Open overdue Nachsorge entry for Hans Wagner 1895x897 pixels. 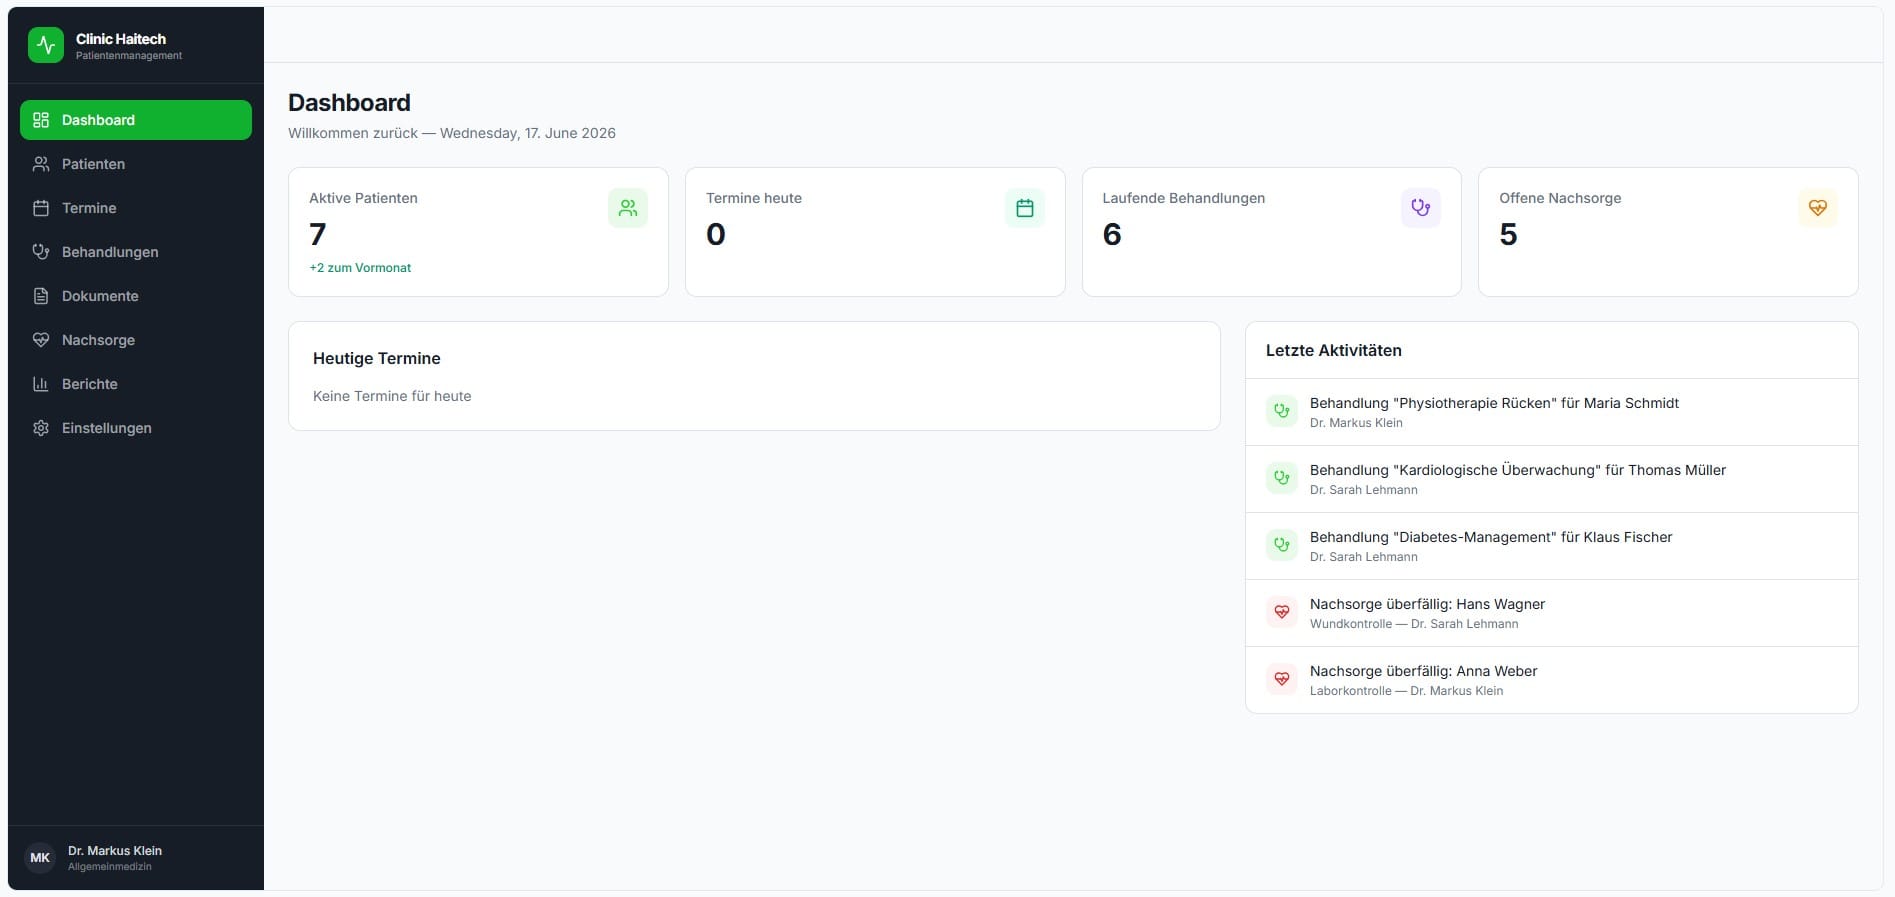(1552, 613)
